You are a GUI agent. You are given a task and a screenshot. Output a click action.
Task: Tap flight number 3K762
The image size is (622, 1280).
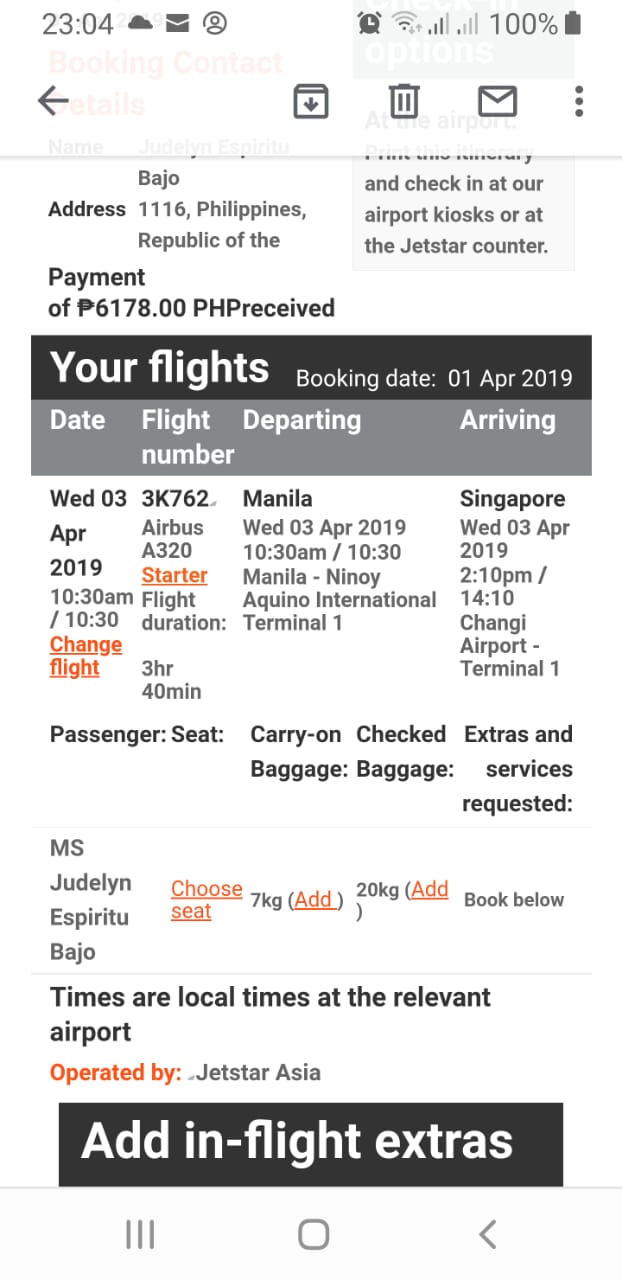point(175,498)
